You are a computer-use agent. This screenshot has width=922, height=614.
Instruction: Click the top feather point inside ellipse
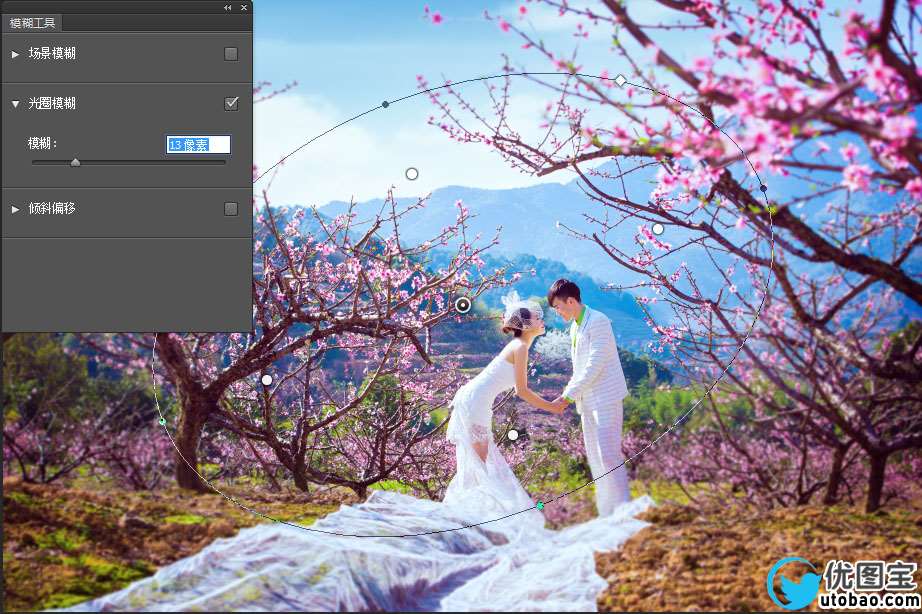(x=412, y=174)
